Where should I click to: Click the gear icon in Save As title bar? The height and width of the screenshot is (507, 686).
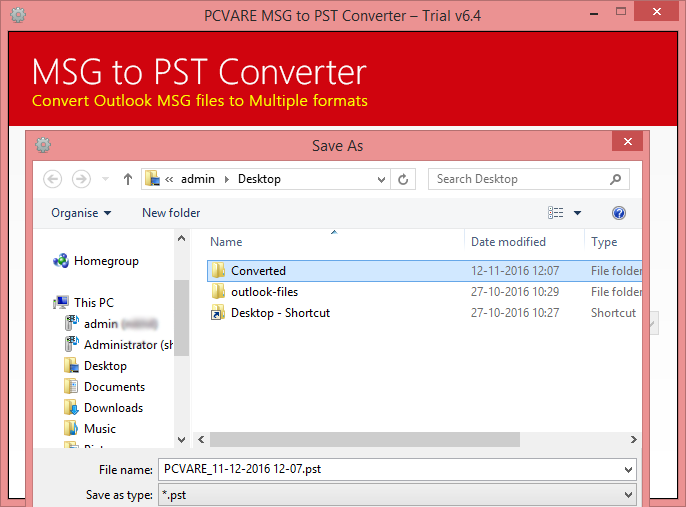click(43, 145)
